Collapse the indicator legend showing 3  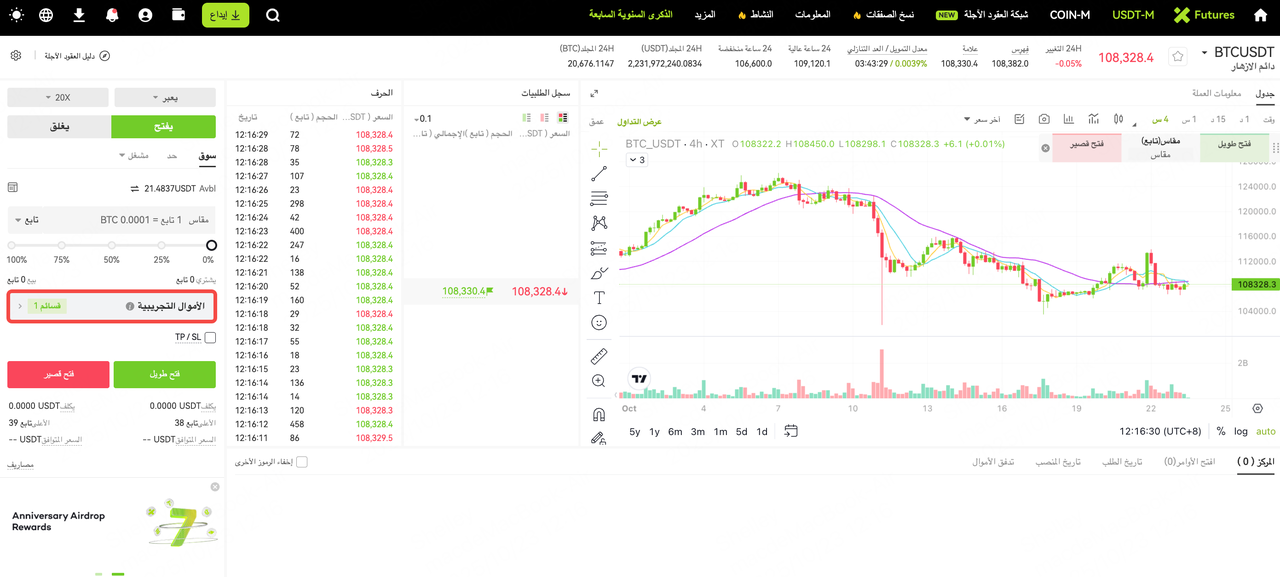click(x=636, y=160)
